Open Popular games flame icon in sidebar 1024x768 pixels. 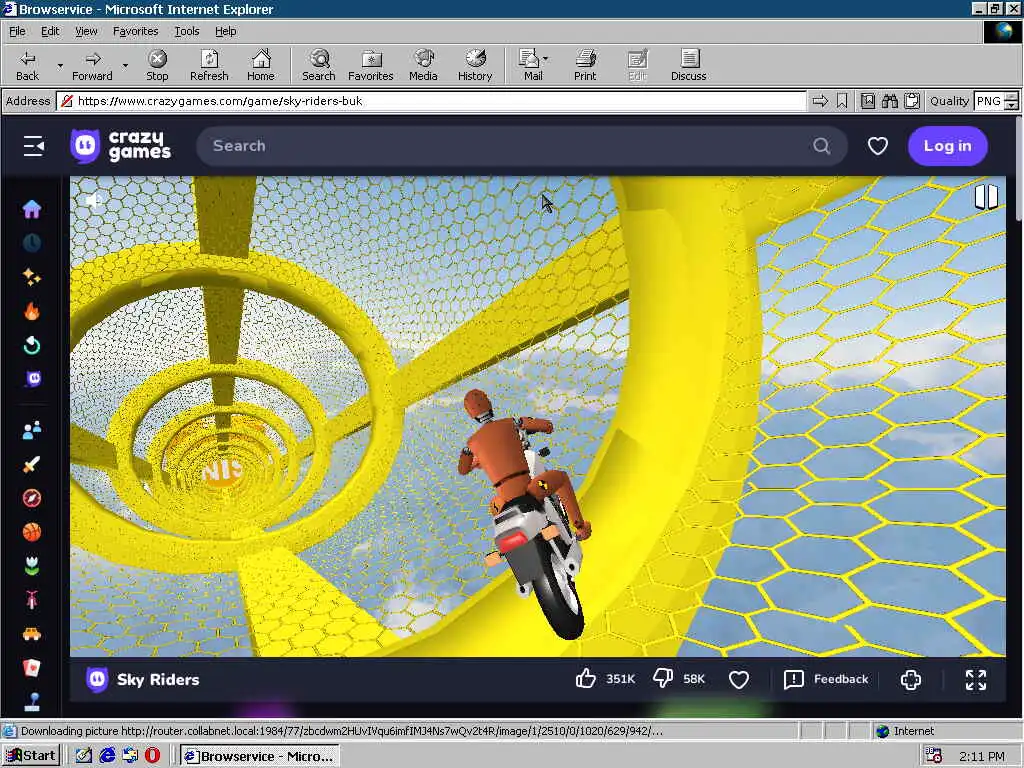(x=31, y=312)
